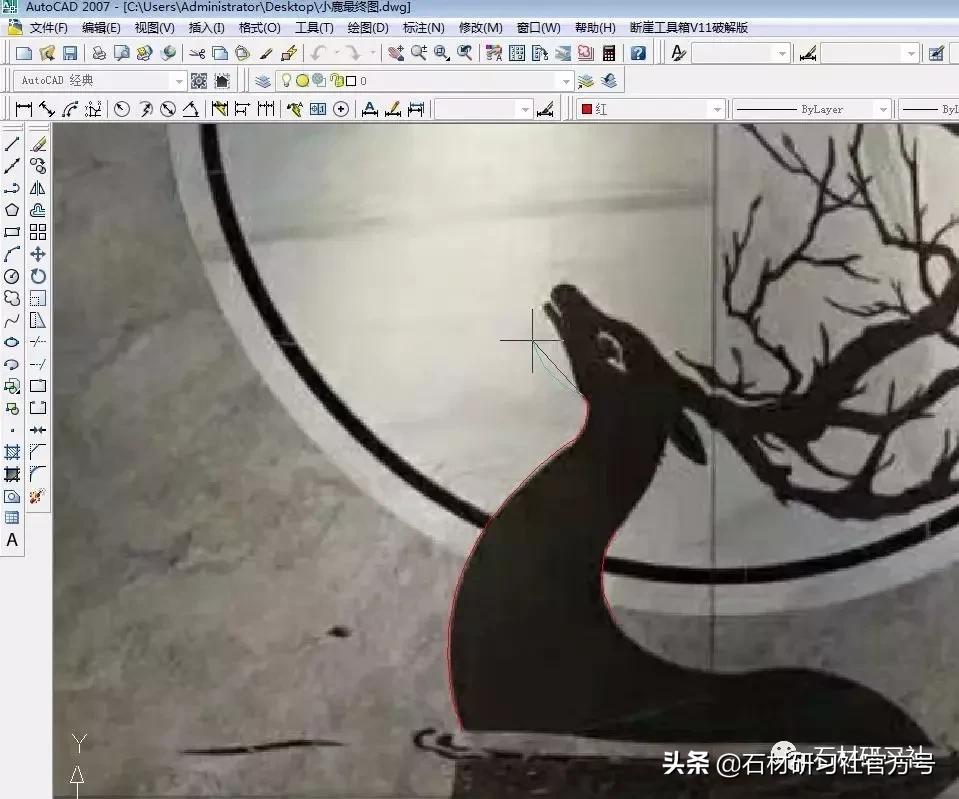Select the Polygon drawing tool
Screen dimensions: 959x799
point(12,210)
